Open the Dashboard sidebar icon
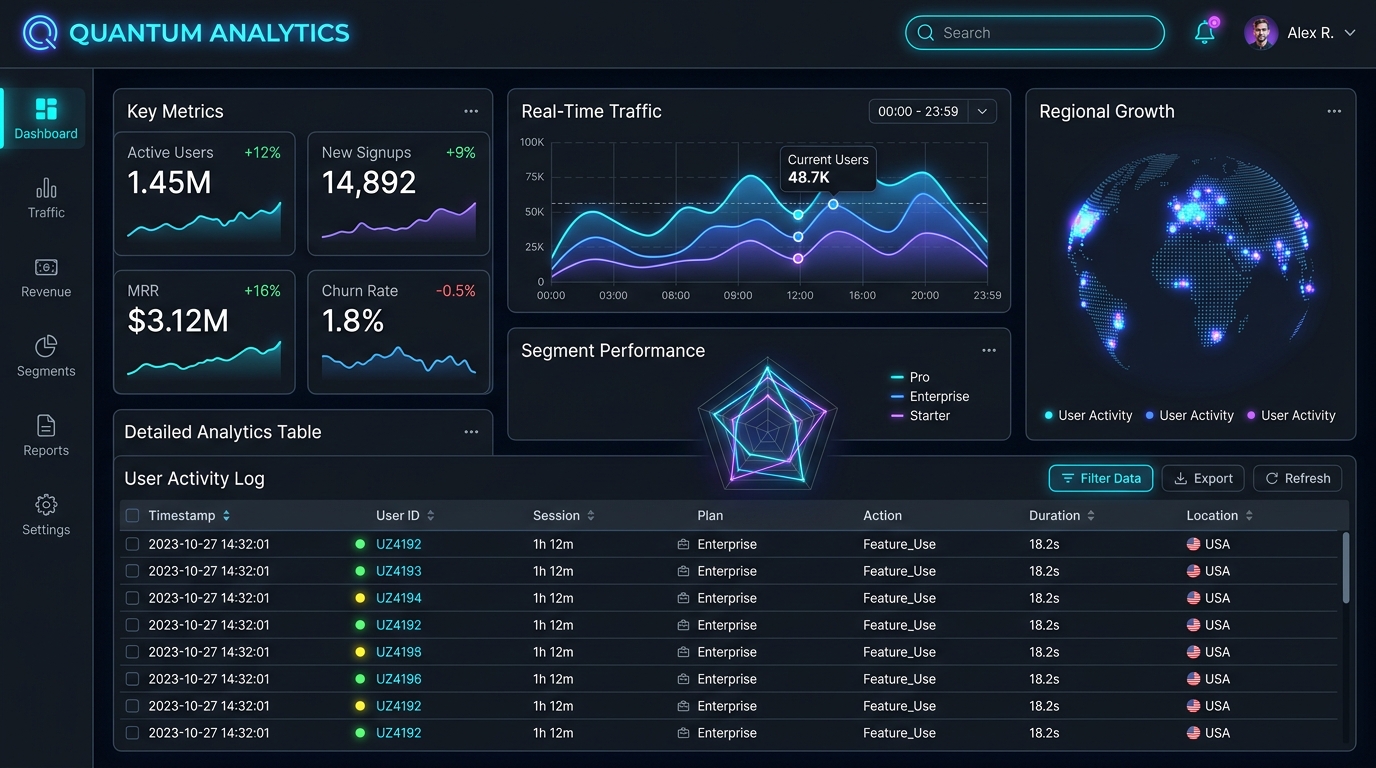Image resolution: width=1376 pixels, height=768 pixels. coord(46,108)
